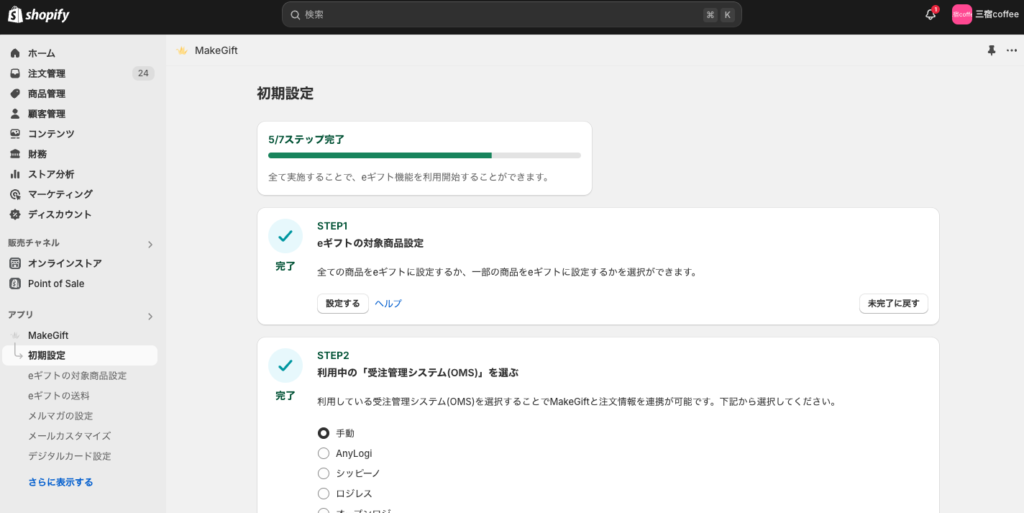Viewport: 1024px width, 513px height.
Task: Click the 販売チャネル section label
Action: [34, 243]
